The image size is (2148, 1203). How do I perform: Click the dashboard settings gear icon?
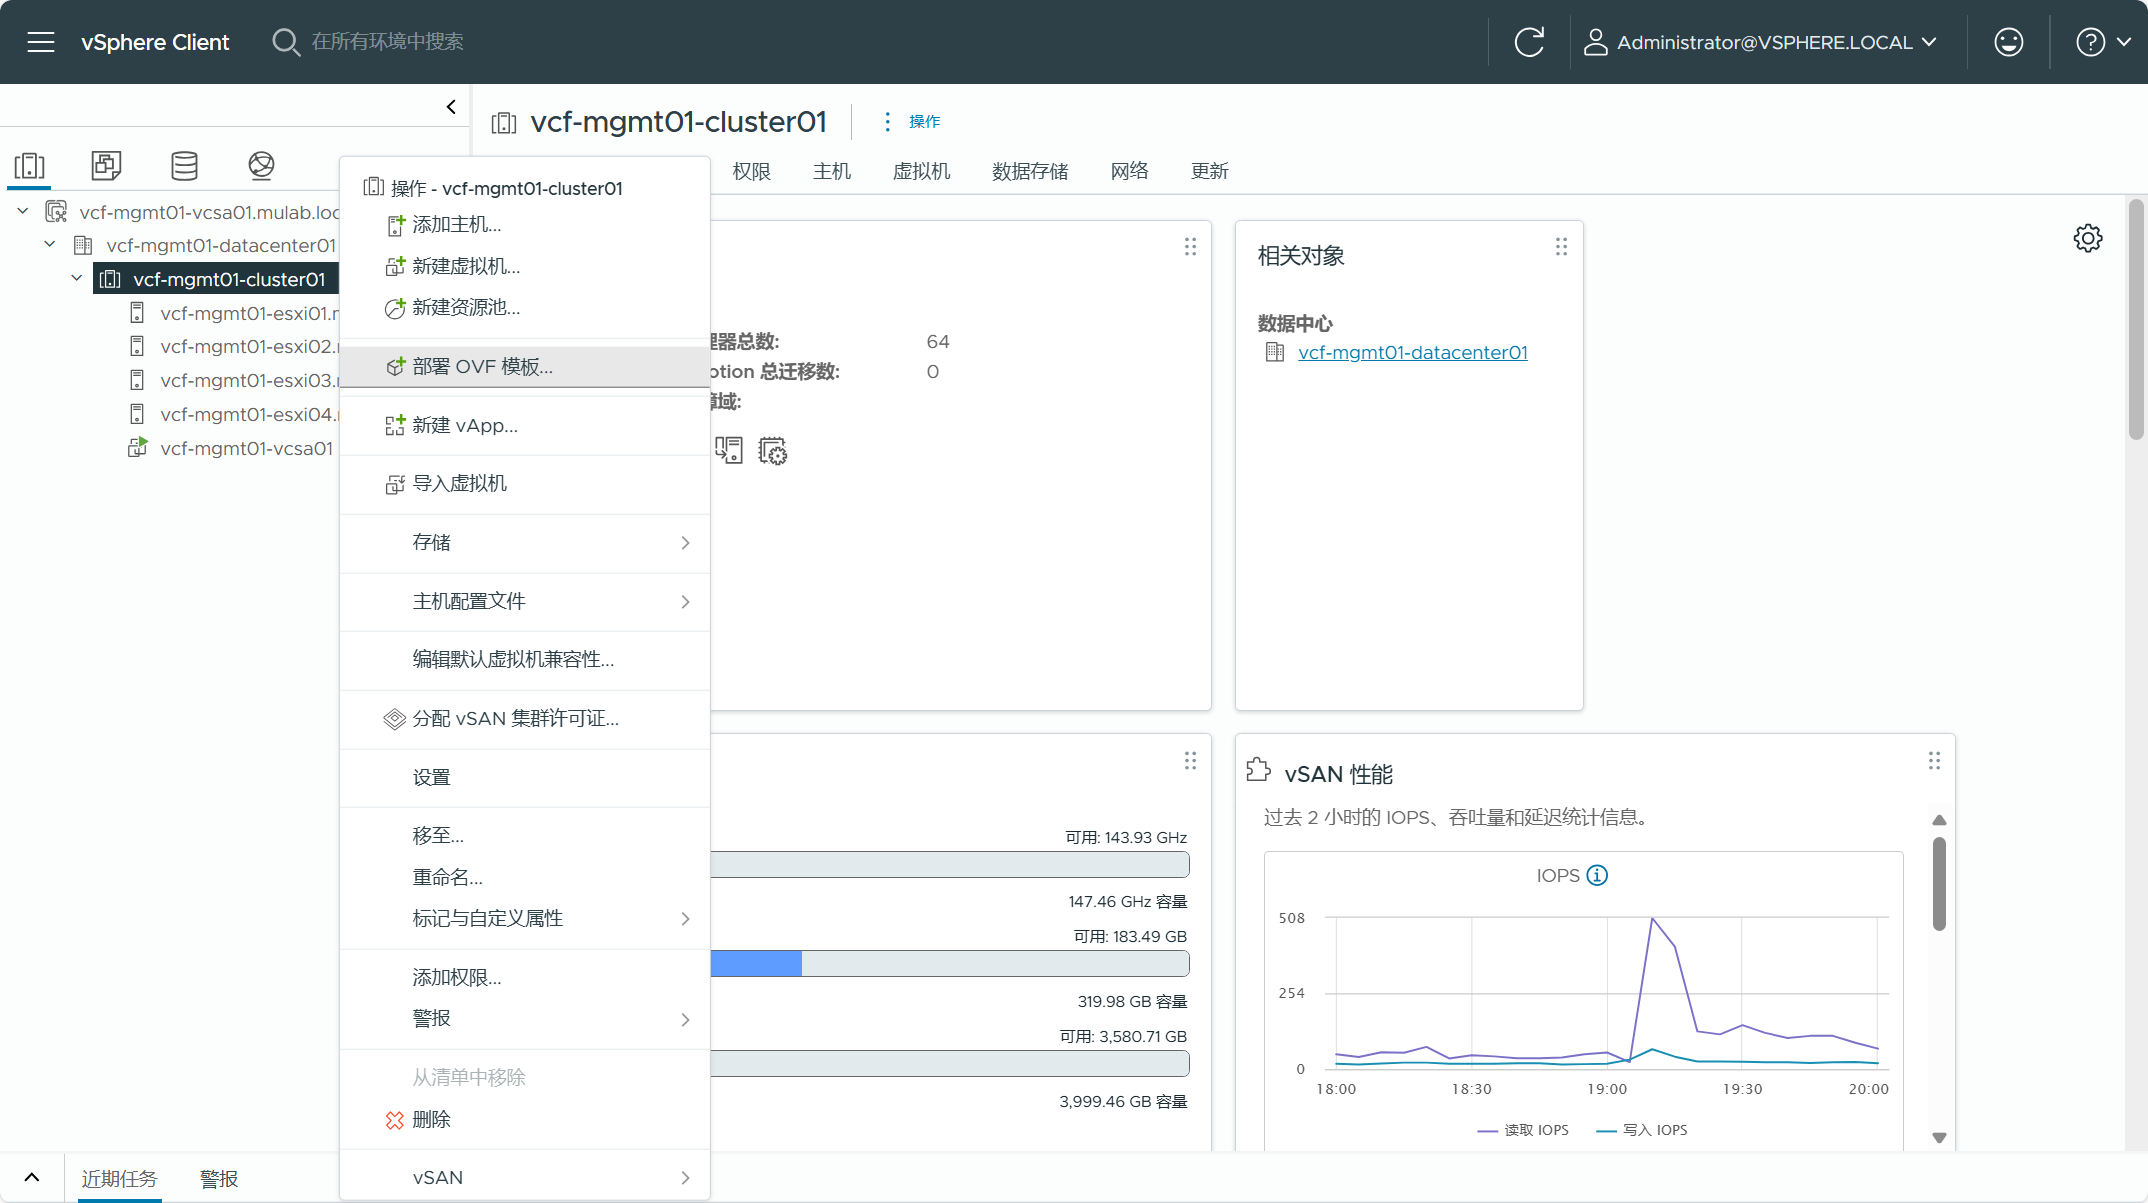(x=2087, y=238)
